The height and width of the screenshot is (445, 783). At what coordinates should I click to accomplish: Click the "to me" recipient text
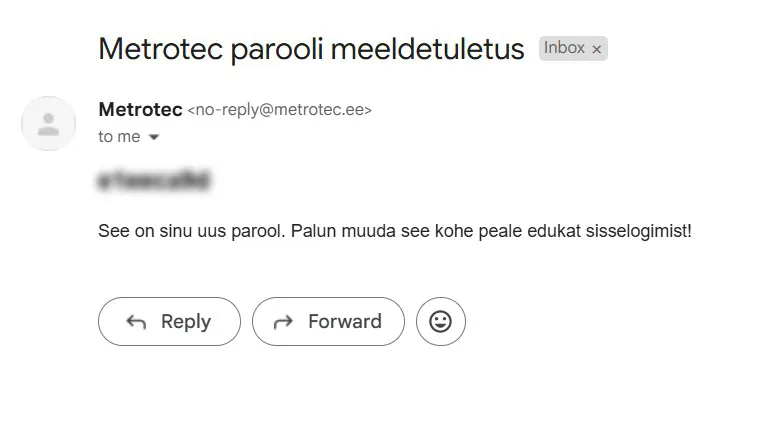pyautogui.click(x=119, y=137)
